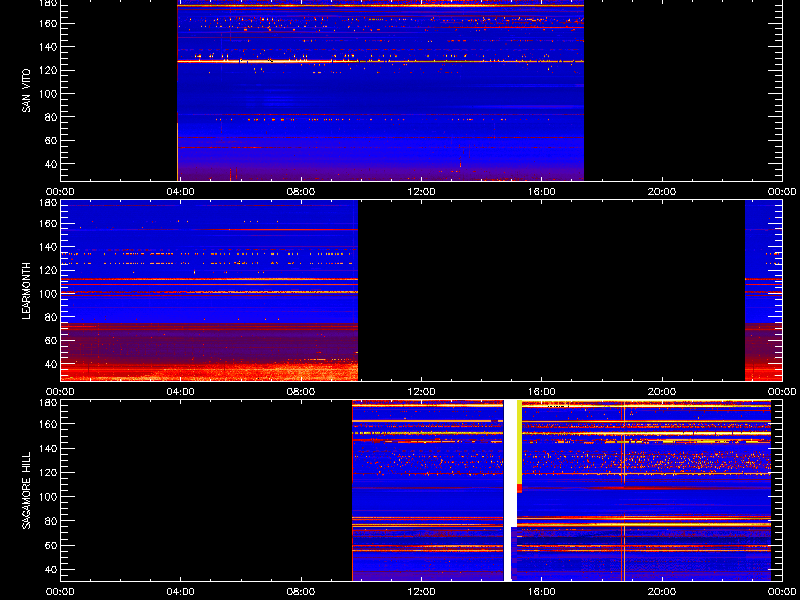Pick the 40 label on Sagamore Hill axis
Screen dimensions: 800x600
[x=51, y=569]
